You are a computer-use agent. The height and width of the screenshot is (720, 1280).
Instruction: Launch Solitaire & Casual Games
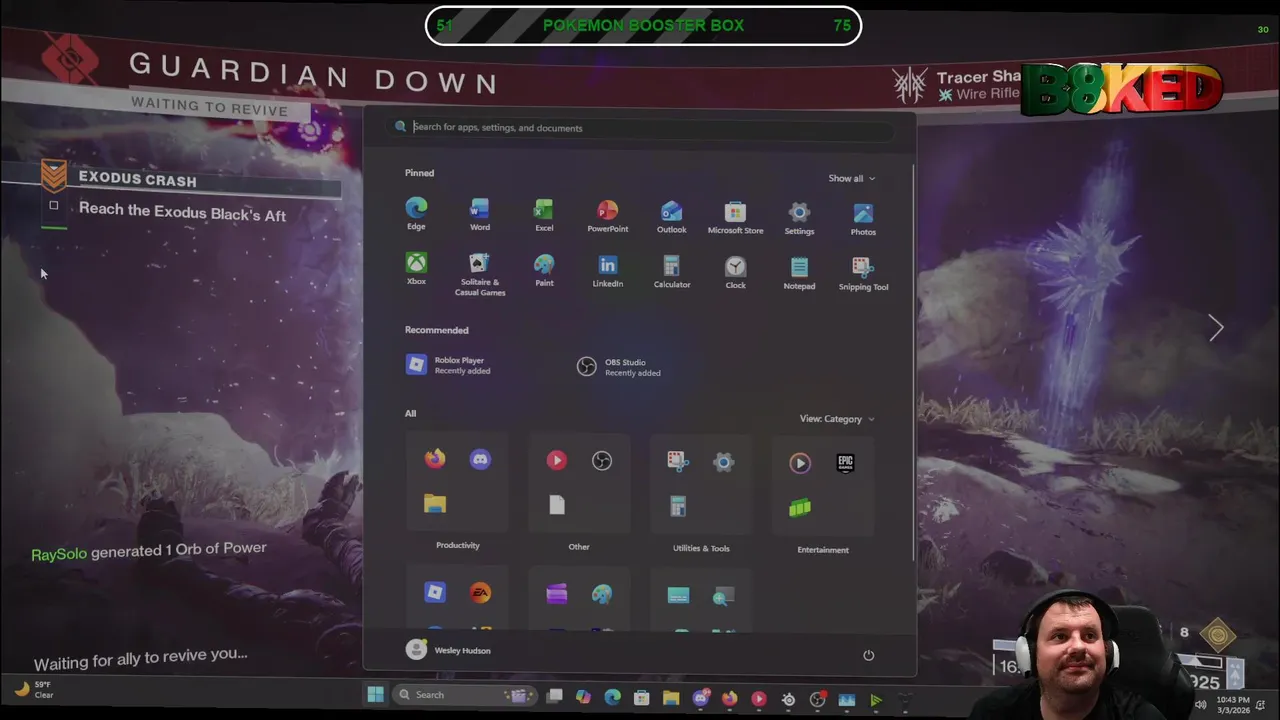click(480, 274)
